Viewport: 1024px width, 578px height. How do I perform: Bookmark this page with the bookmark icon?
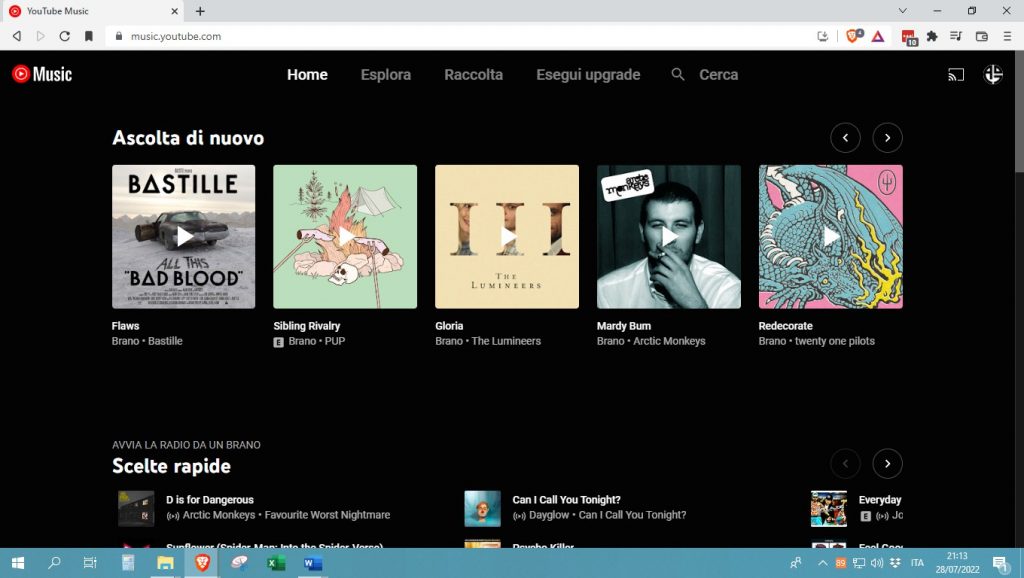89,36
